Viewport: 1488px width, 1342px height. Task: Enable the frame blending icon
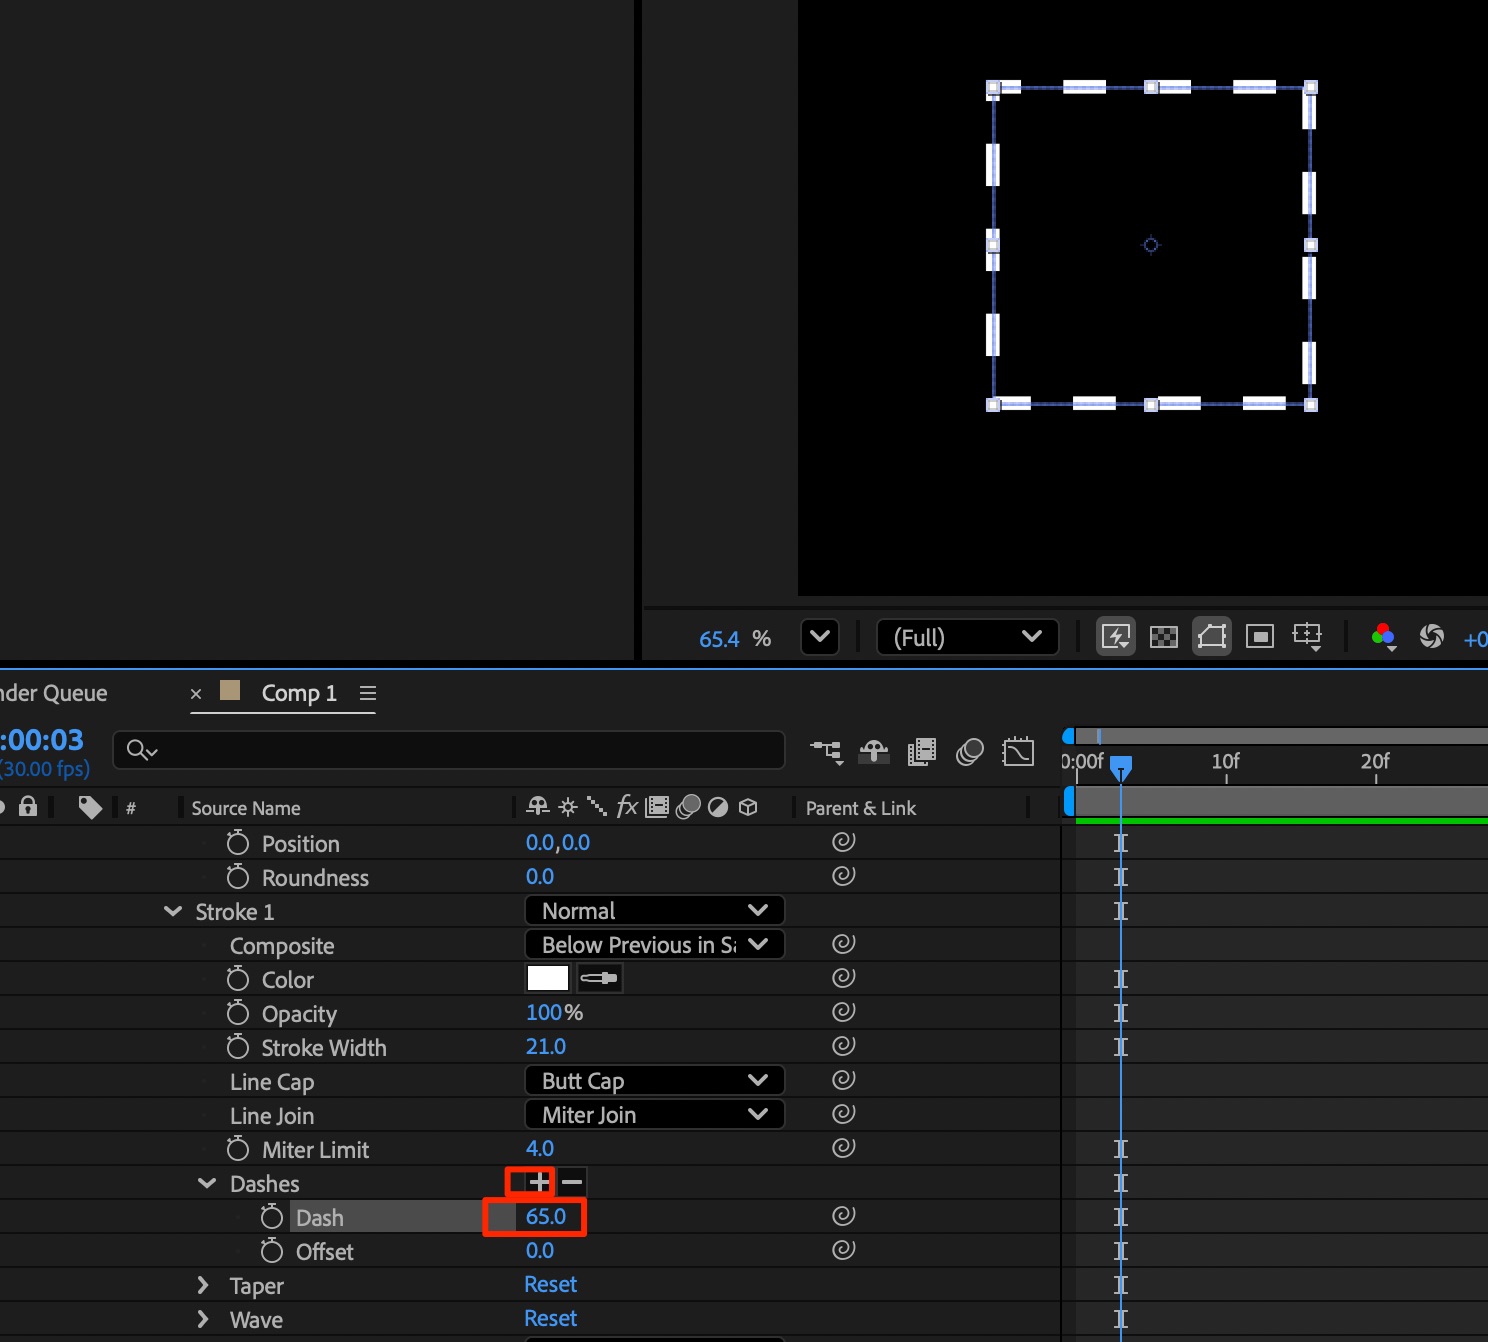coord(921,752)
